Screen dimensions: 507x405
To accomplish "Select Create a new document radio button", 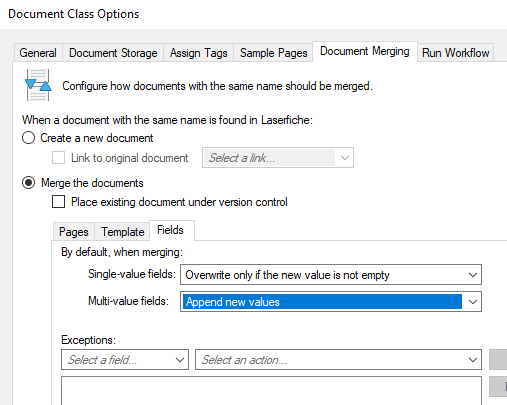I will (x=28, y=138).
